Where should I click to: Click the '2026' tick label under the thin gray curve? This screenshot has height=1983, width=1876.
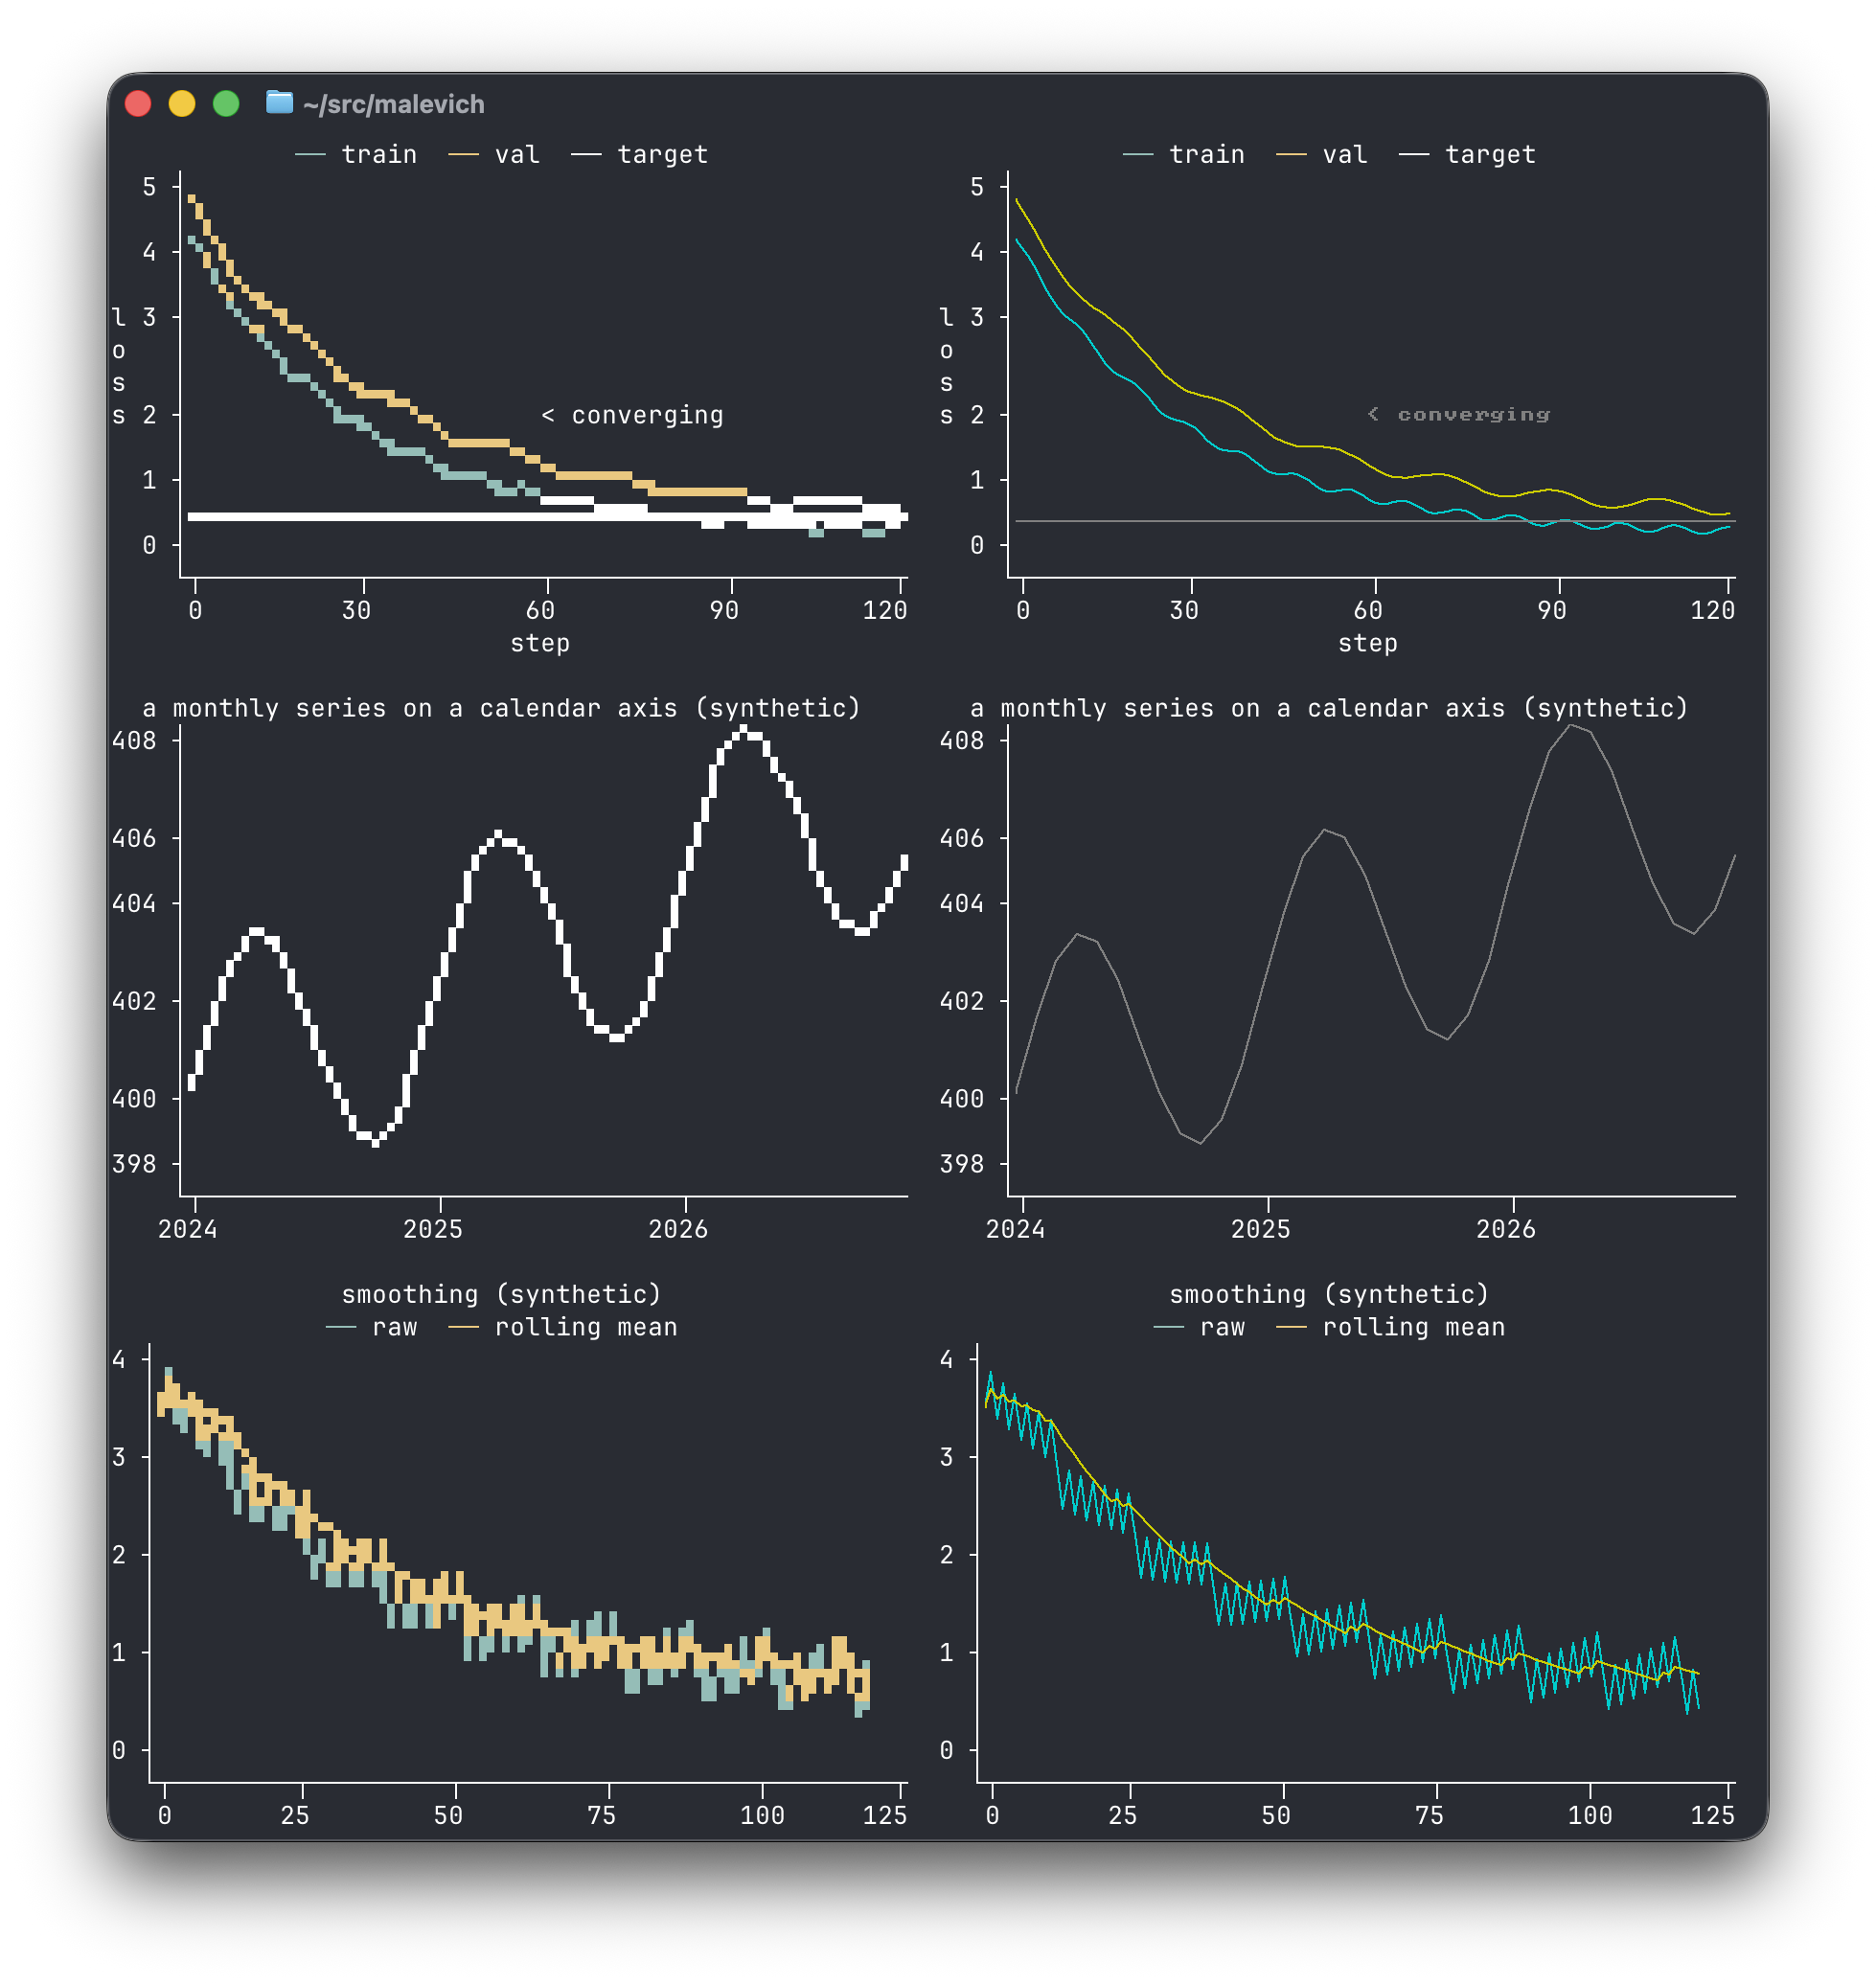pos(1506,1229)
